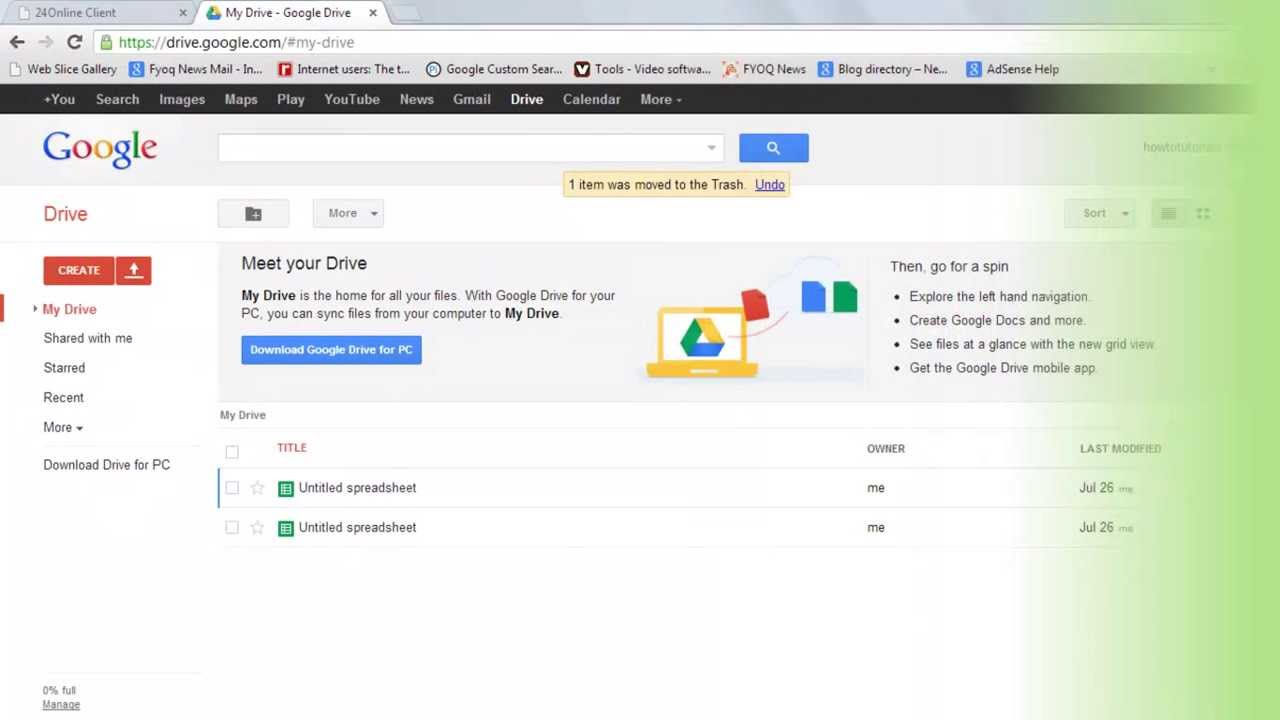Image resolution: width=1280 pixels, height=720 pixels.
Task: Click the blue magnifier search button
Action: tap(774, 148)
